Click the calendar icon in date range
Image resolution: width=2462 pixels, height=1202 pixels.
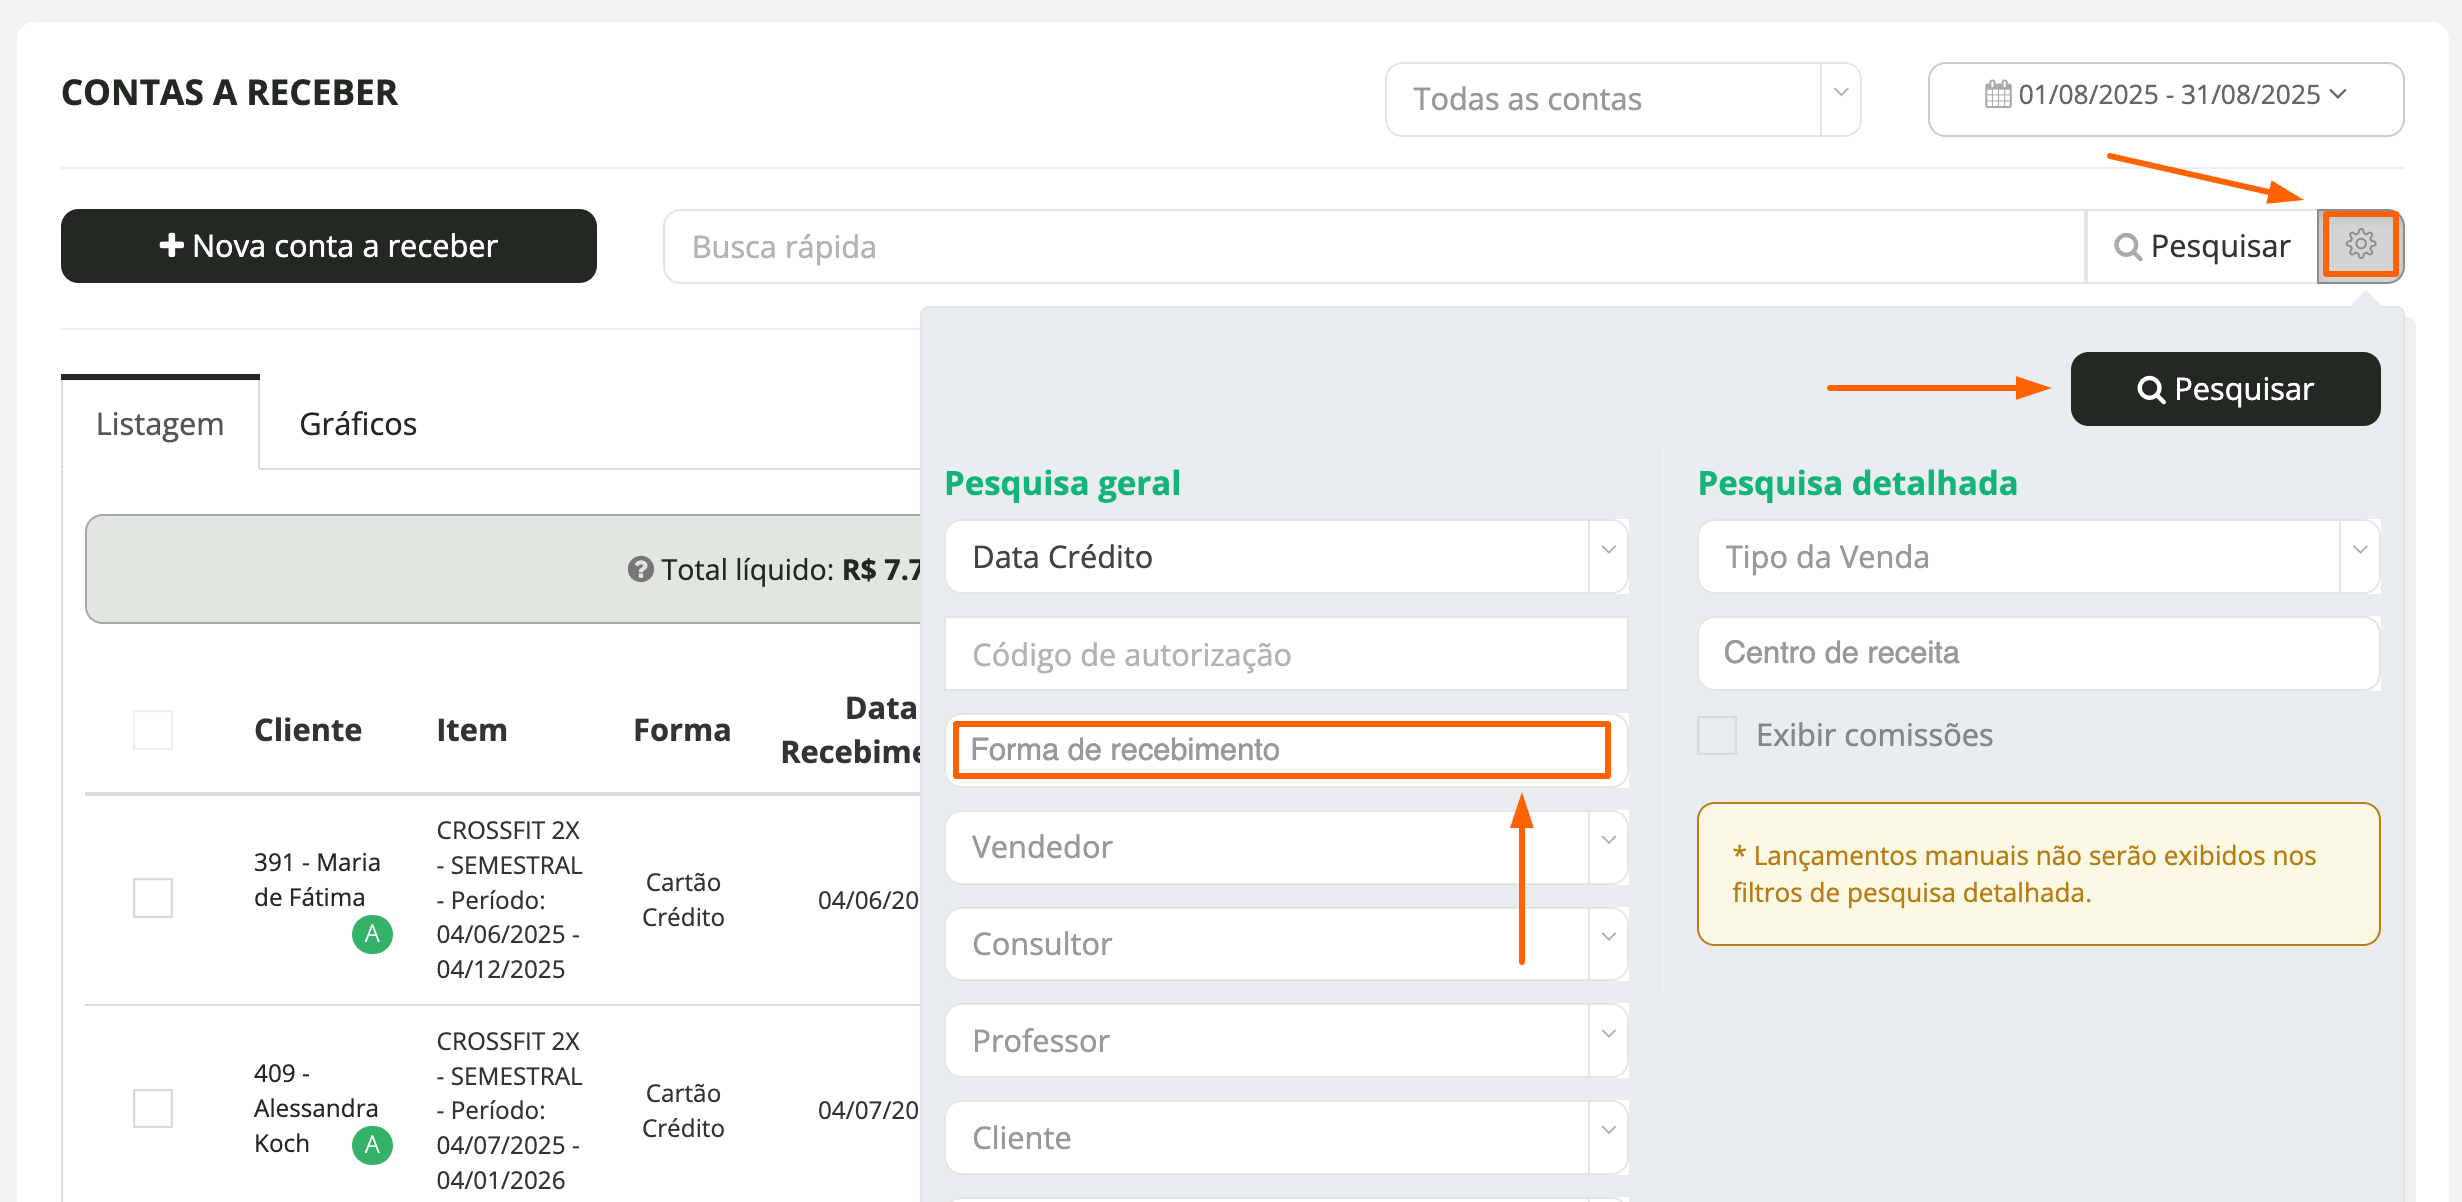click(1997, 95)
